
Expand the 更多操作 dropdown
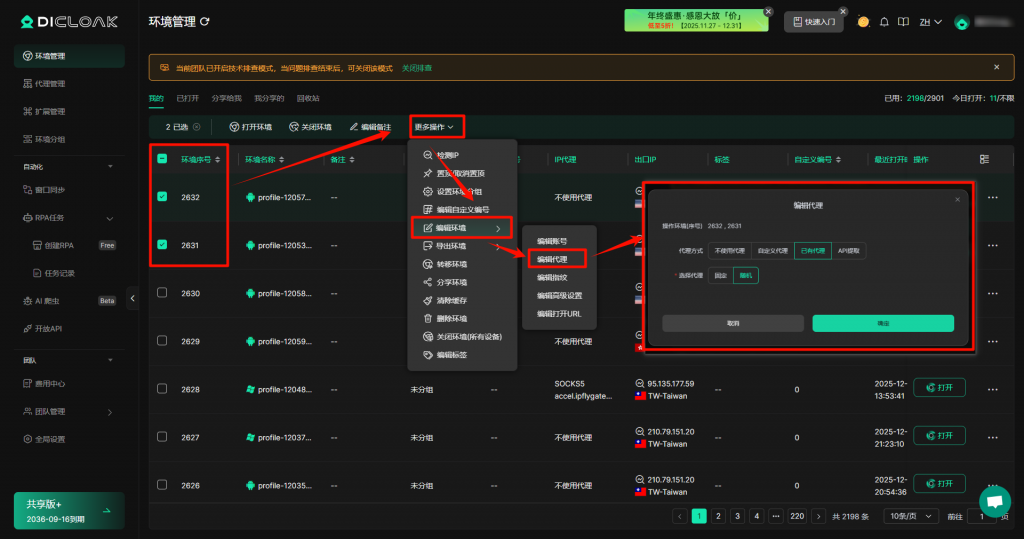pos(435,127)
